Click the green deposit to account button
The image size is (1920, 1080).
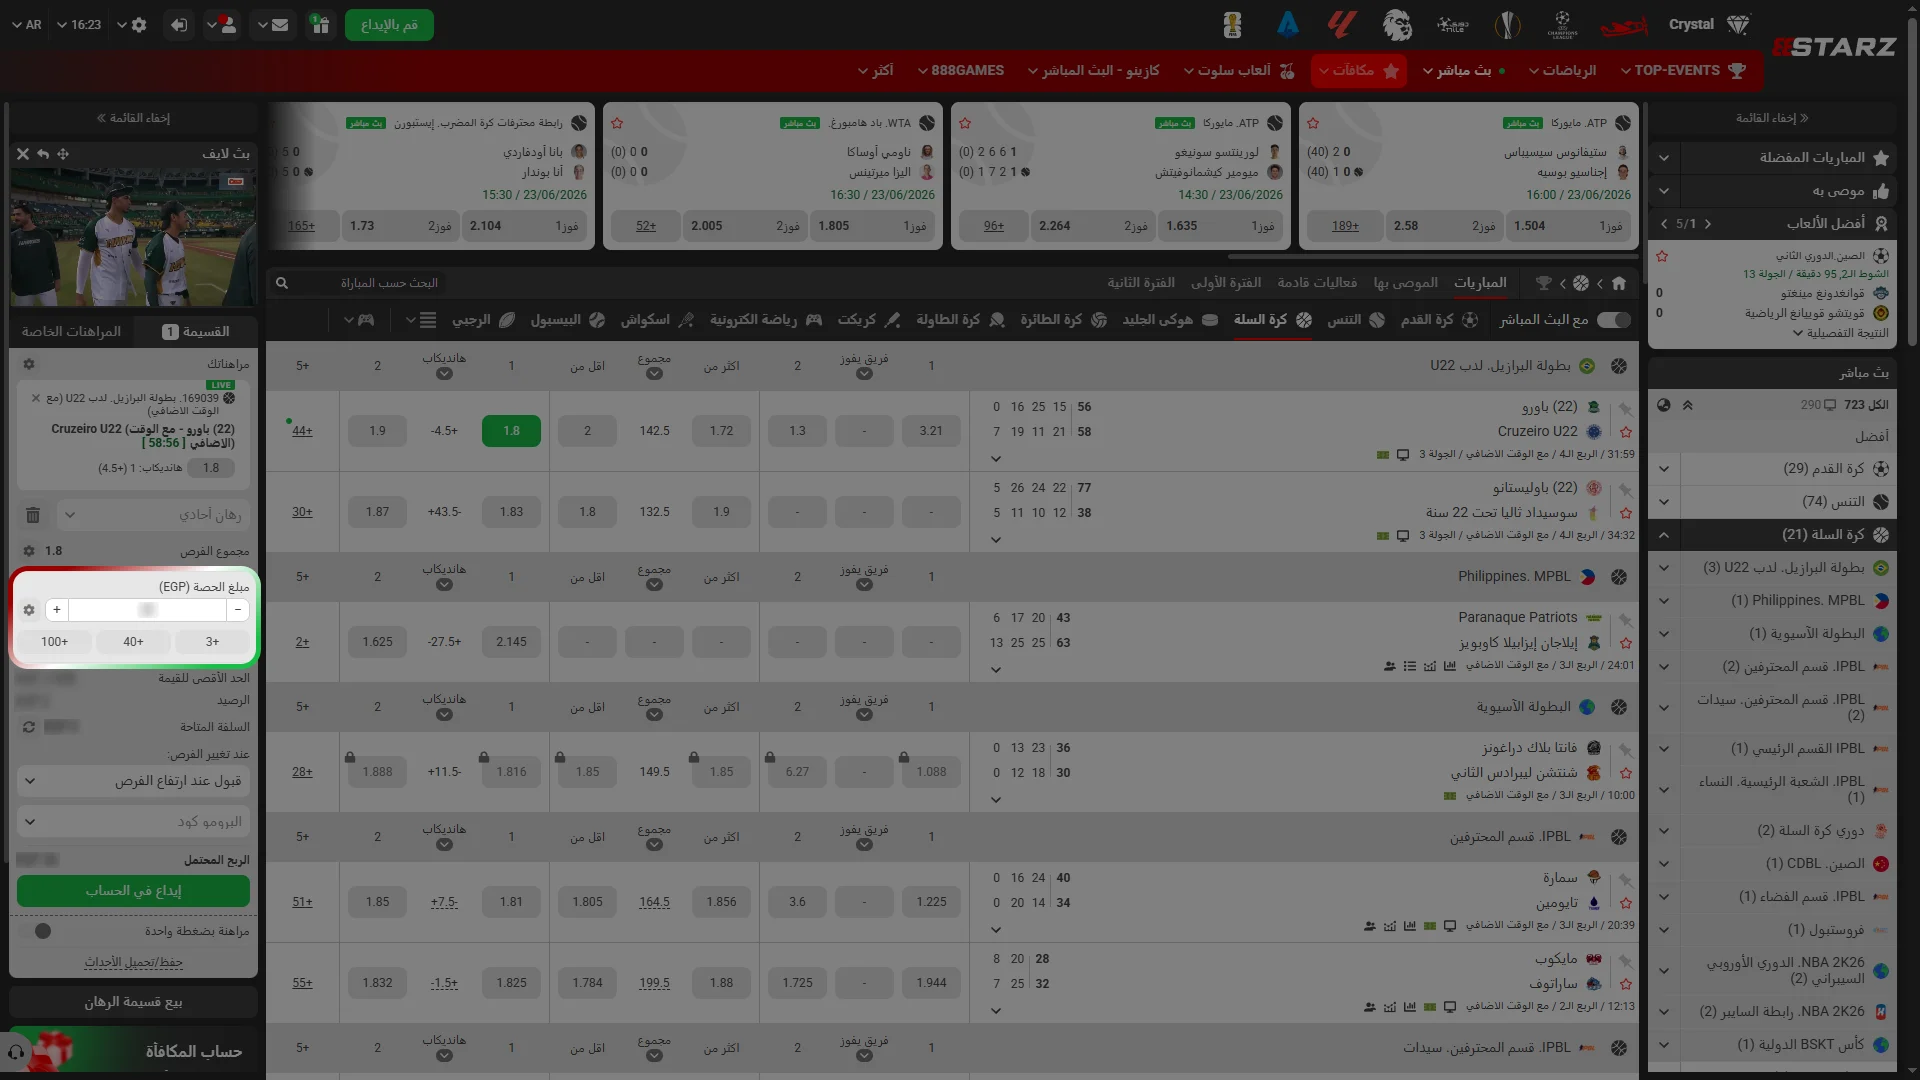tap(134, 891)
